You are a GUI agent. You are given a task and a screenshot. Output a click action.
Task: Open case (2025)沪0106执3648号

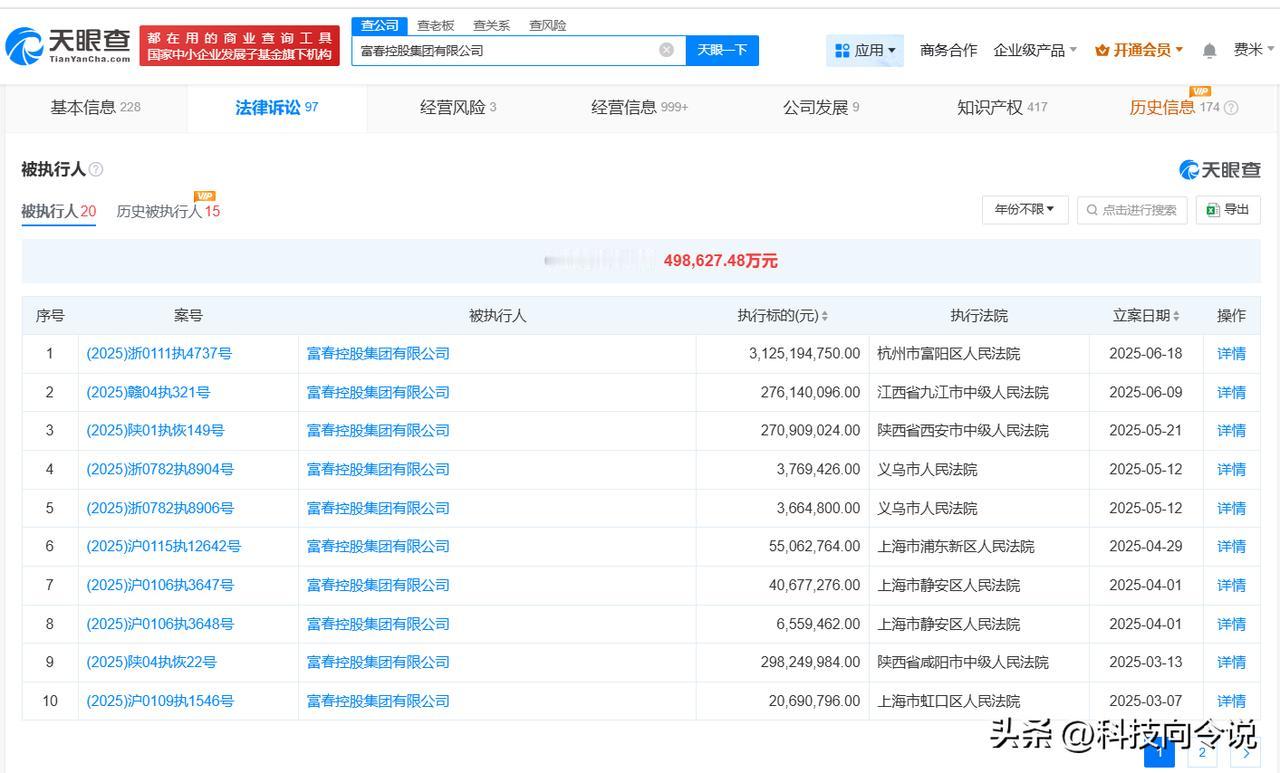[160, 624]
